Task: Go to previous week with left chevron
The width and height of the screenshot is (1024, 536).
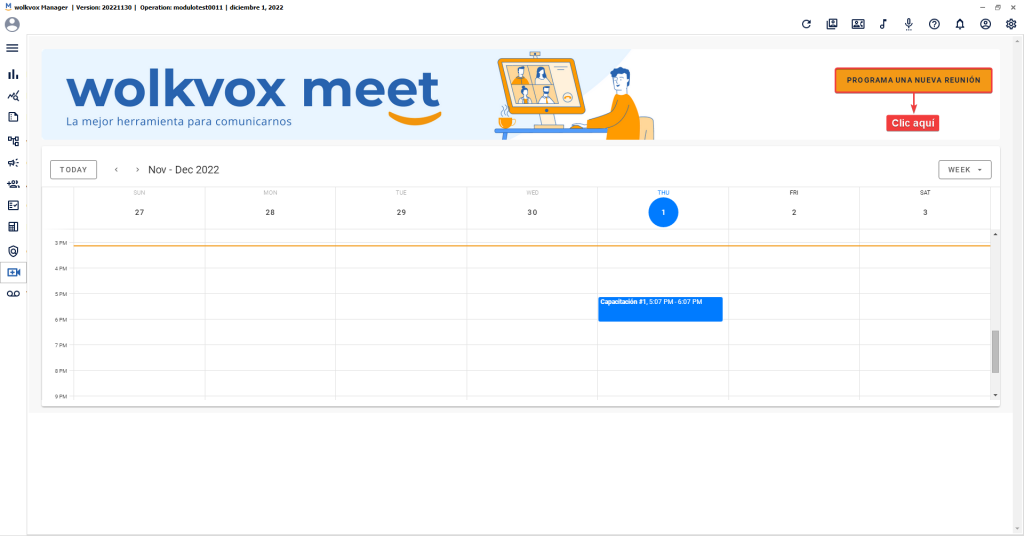Action: (x=116, y=170)
